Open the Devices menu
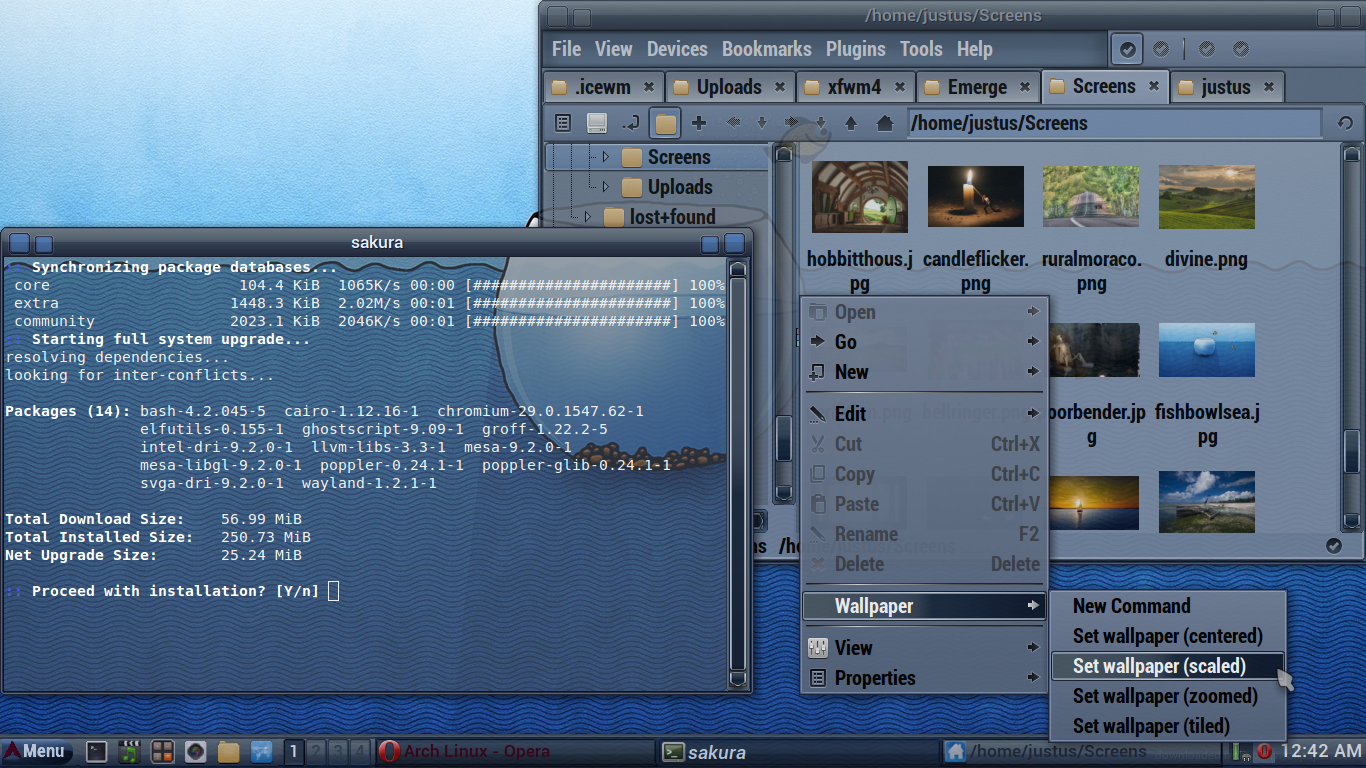 (x=677, y=49)
